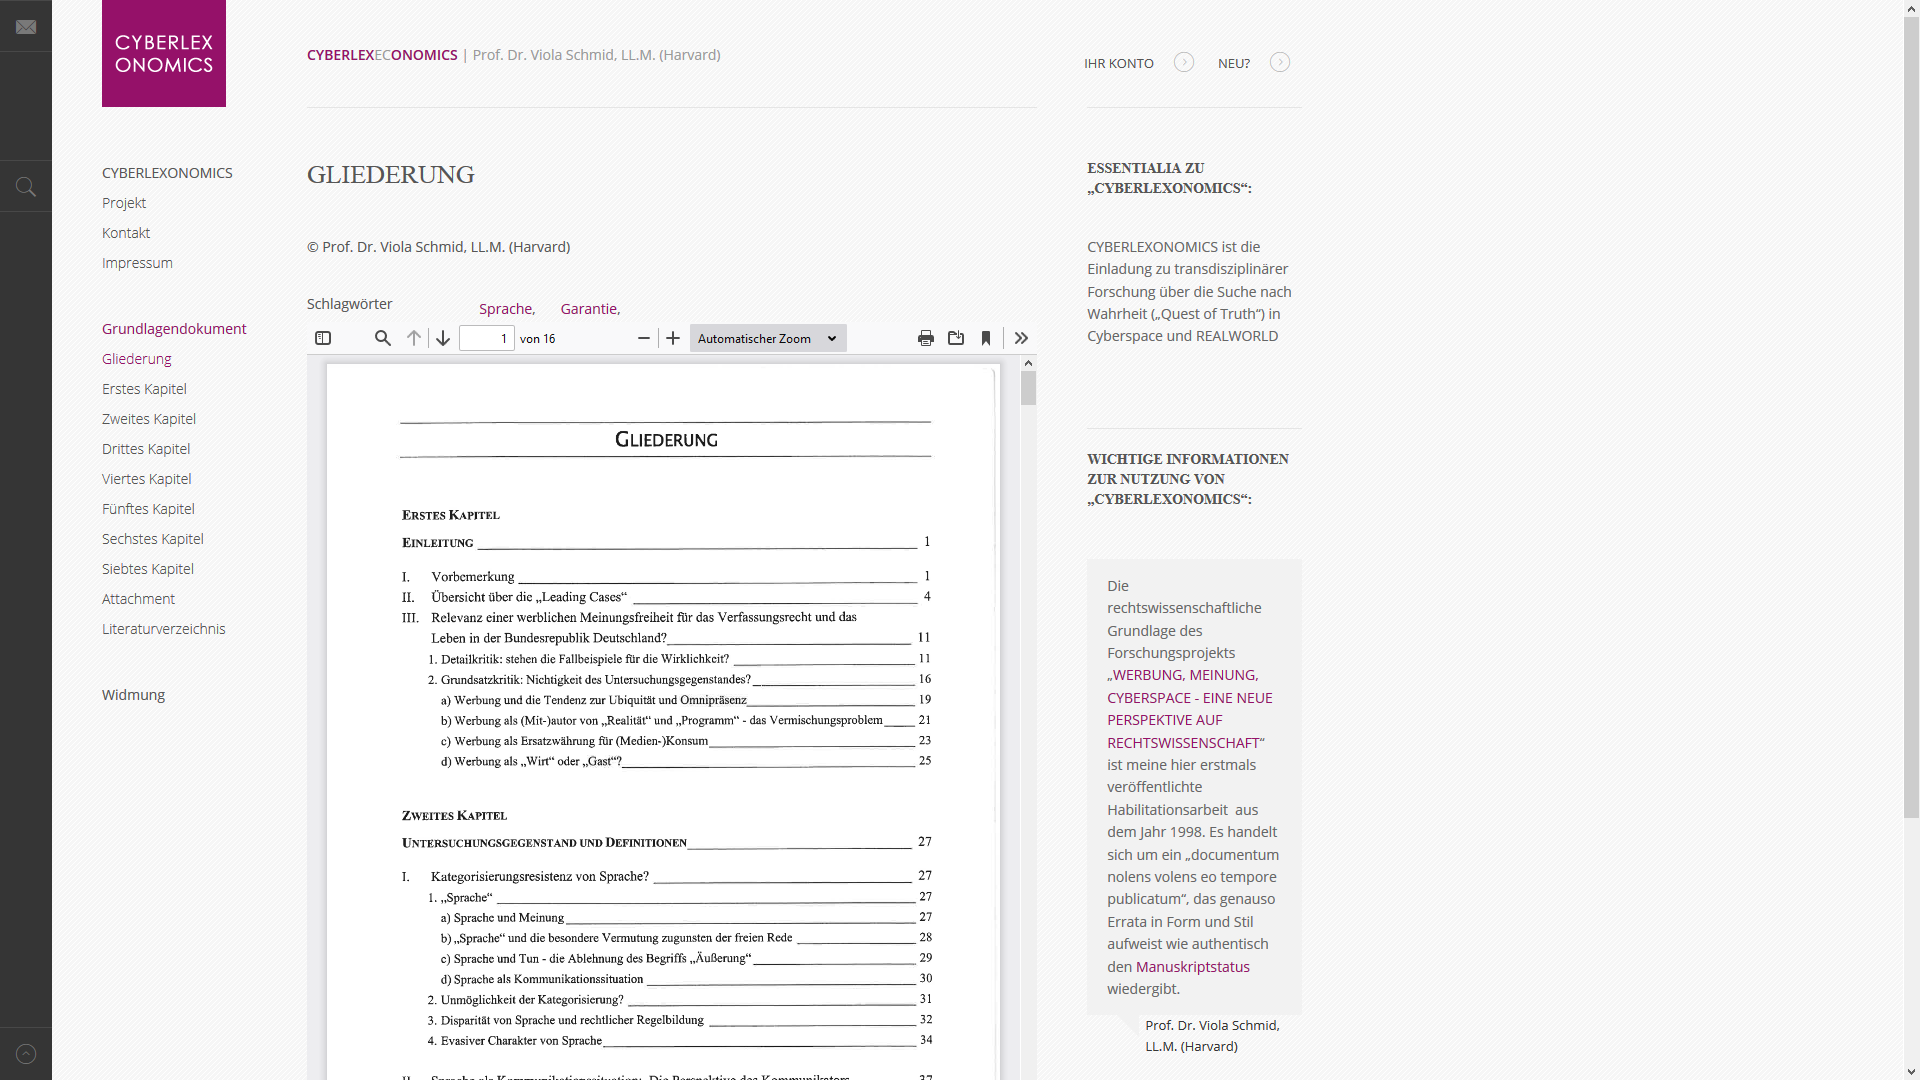Go to previous PDF page arrow
This screenshot has width=1920, height=1080.
(414, 338)
